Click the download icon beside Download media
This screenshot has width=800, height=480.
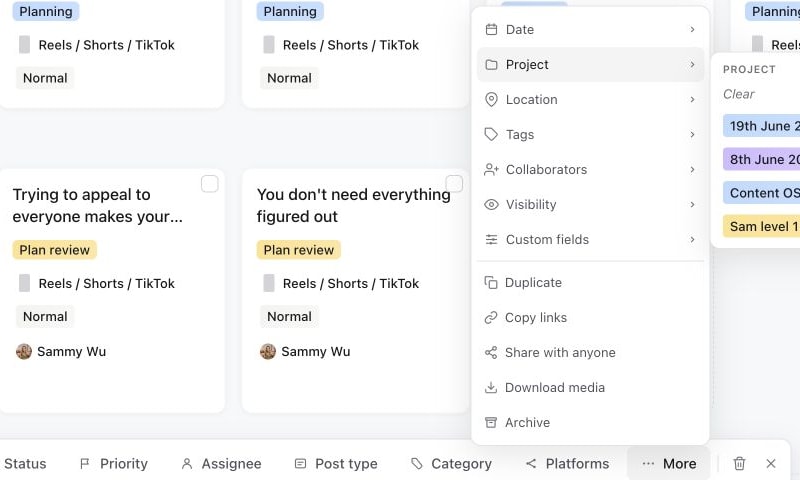tap(490, 388)
